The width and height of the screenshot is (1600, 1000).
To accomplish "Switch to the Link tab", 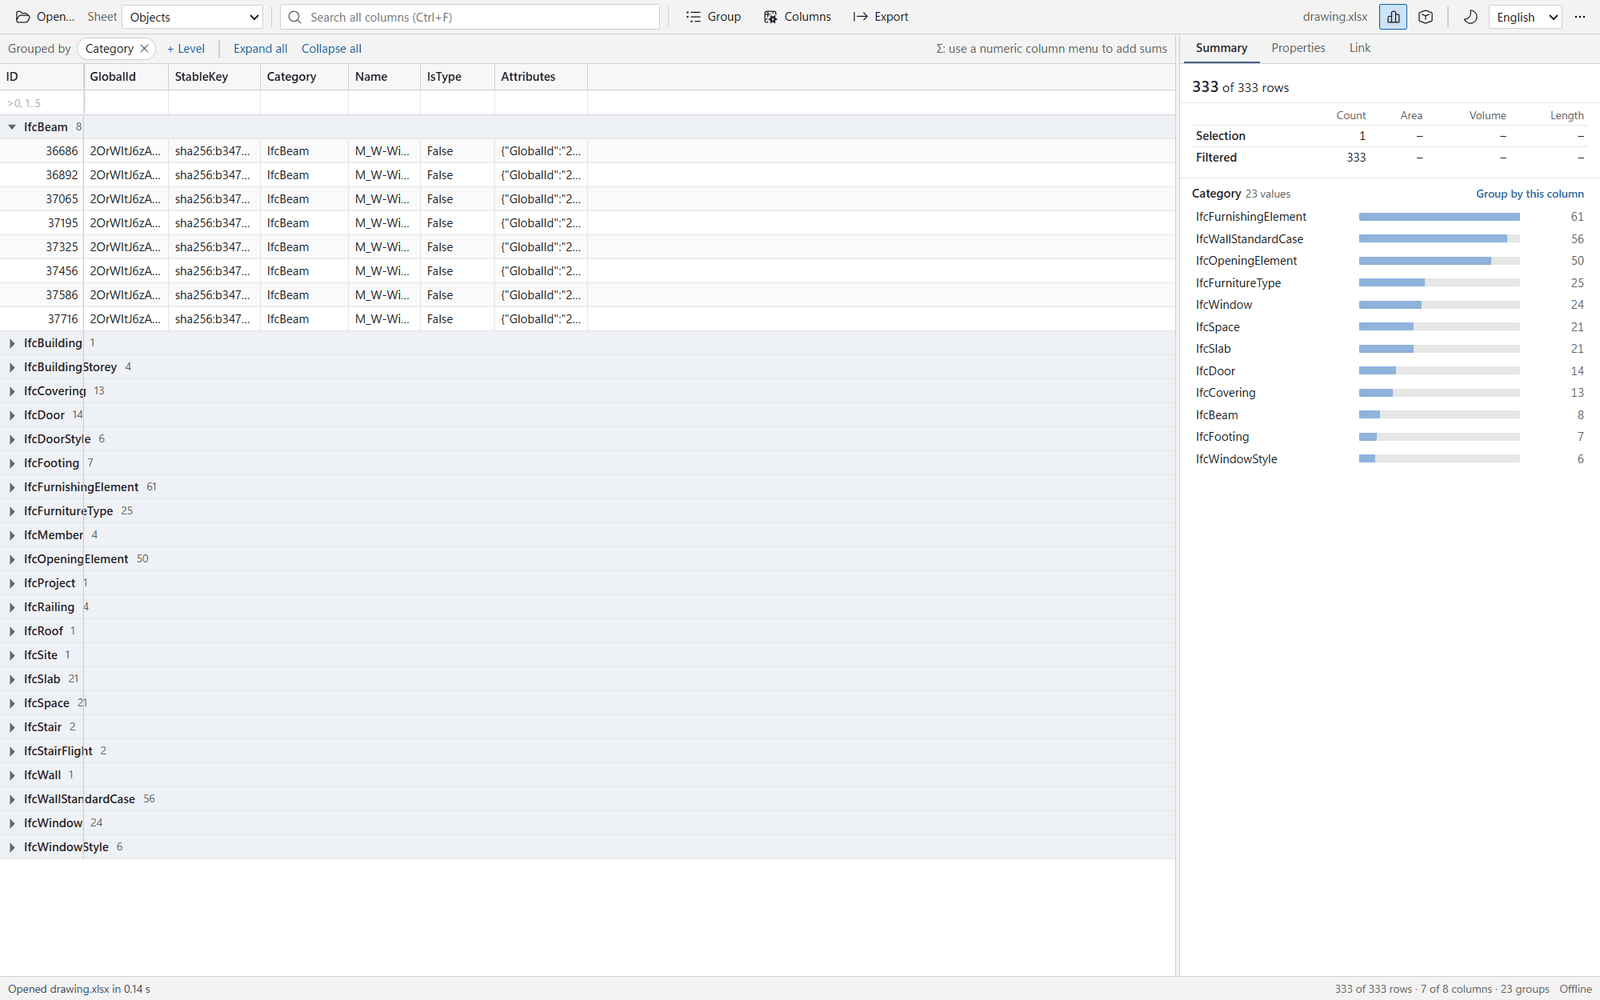I will [1359, 48].
